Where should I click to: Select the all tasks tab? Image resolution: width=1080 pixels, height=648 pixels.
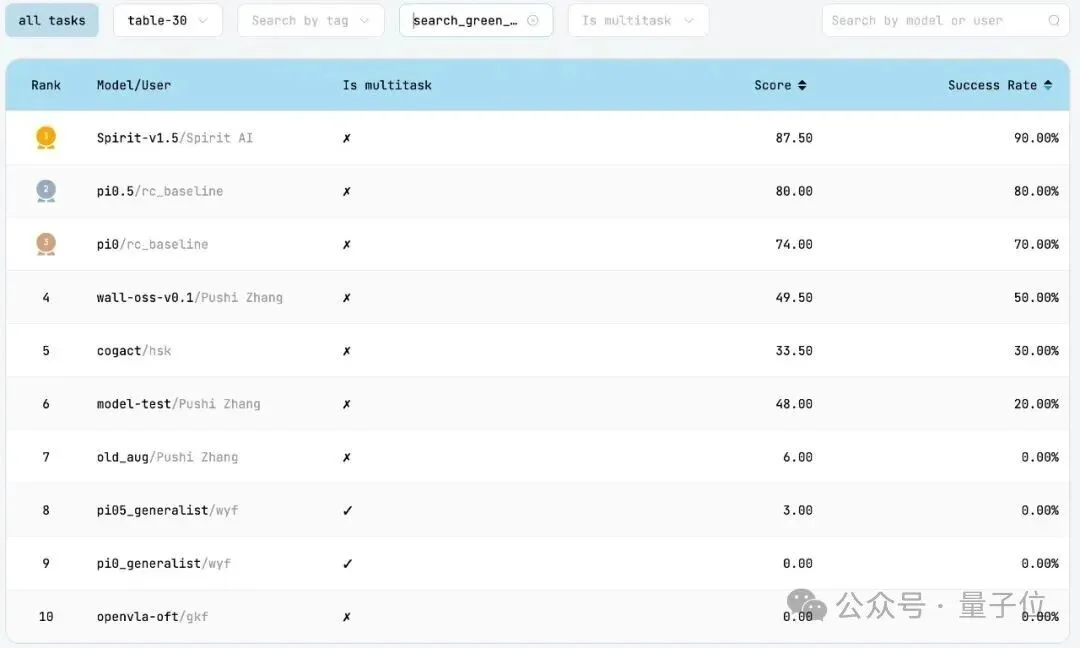point(52,19)
